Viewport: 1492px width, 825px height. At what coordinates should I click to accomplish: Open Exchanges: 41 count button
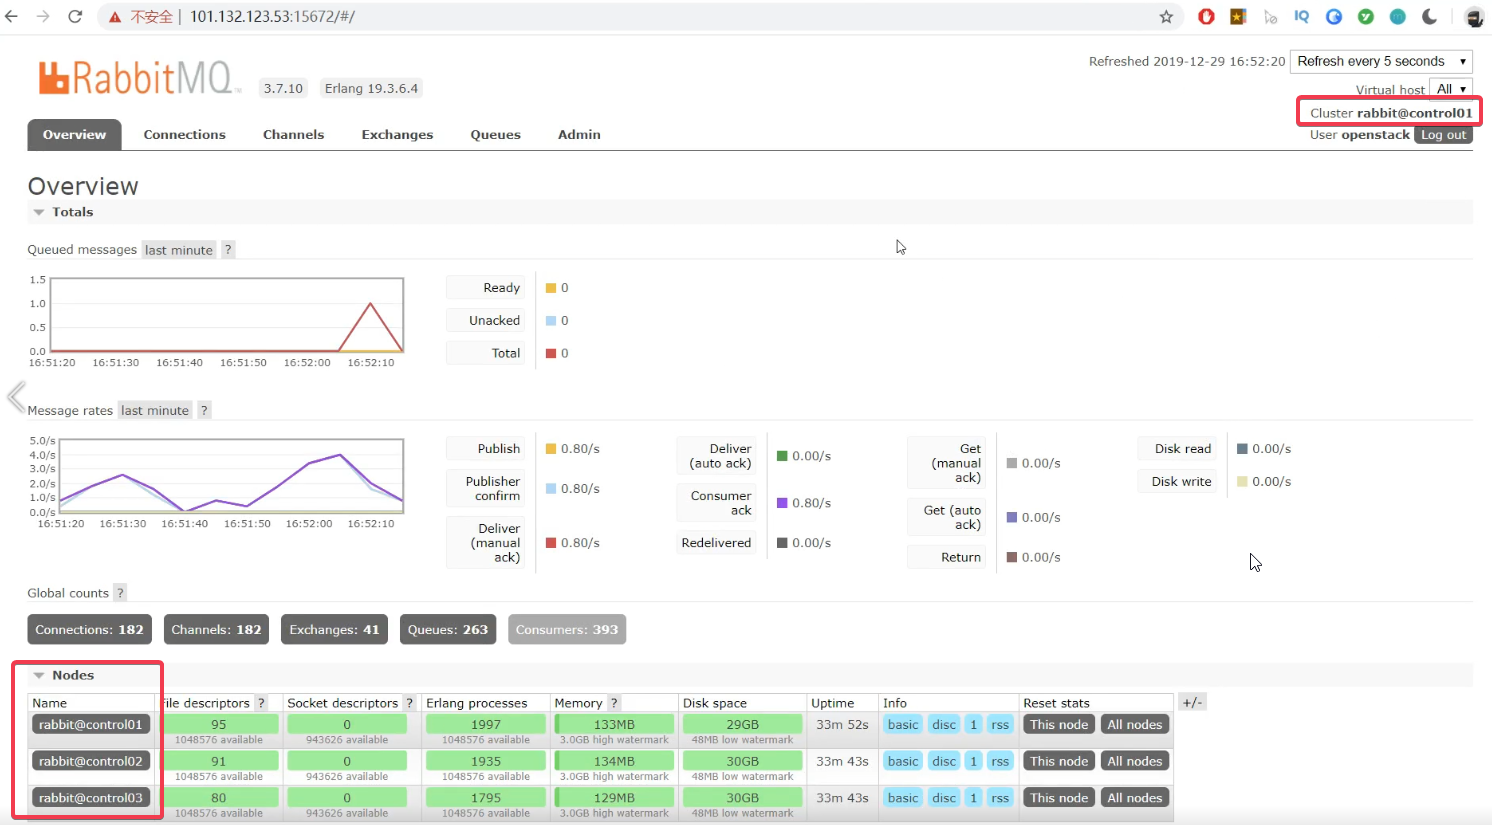tap(334, 629)
